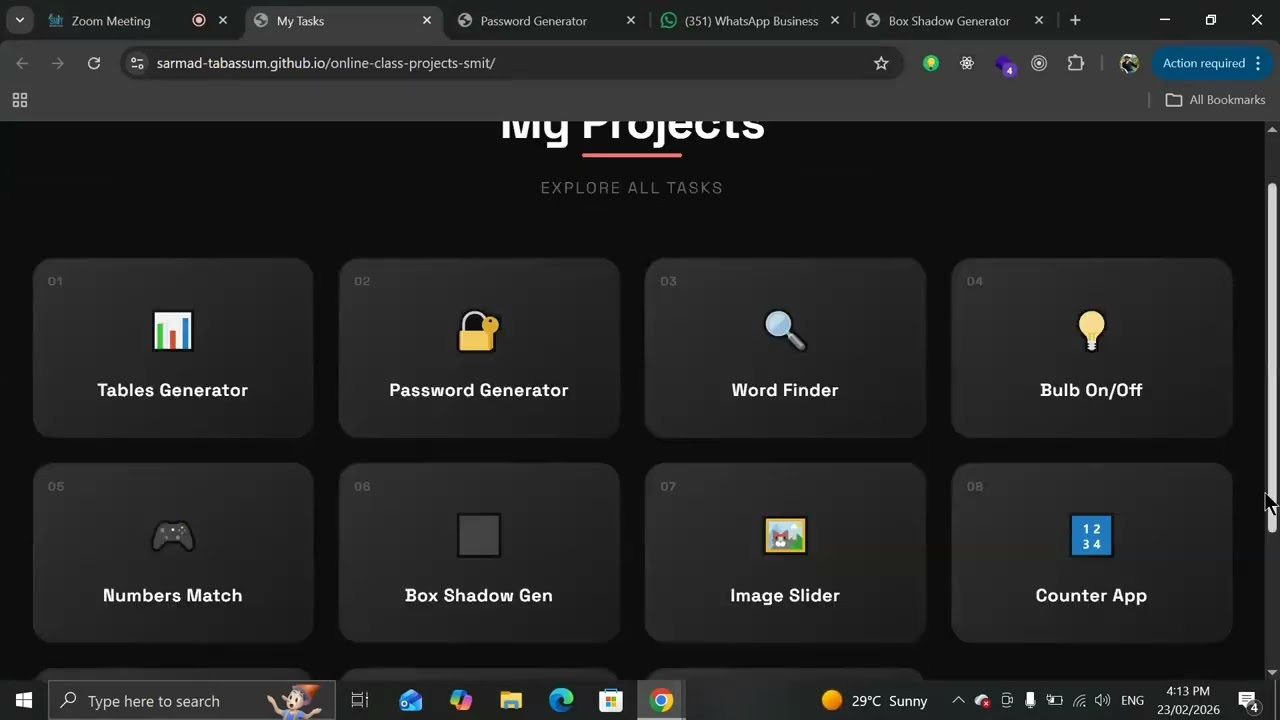This screenshot has height=720, width=1280.
Task: Switch to the WhatsApp Business tab
Action: pos(751,20)
